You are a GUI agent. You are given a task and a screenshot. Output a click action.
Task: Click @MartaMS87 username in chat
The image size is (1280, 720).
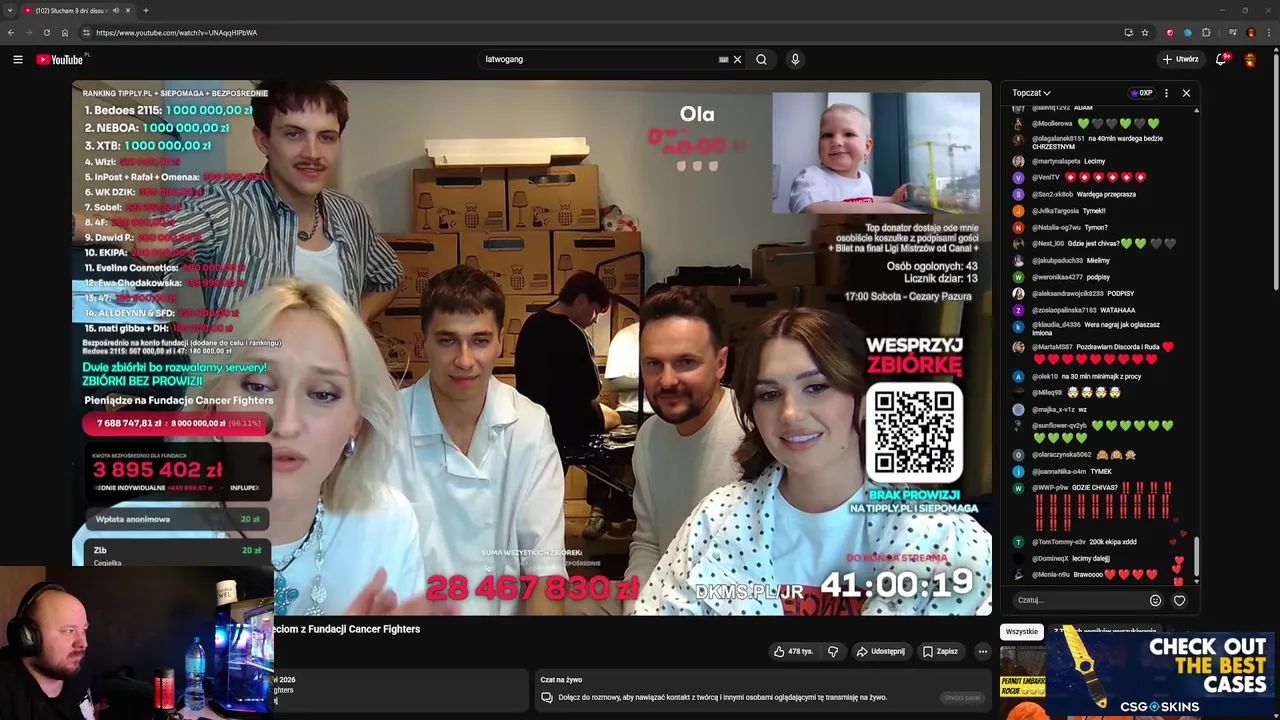[x=1052, y=347]
